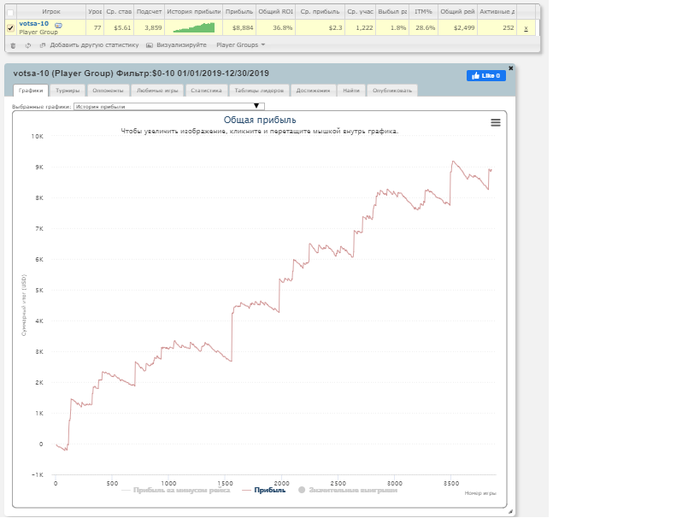
Task: Uncheck the votsa-10 row checkbox
Action: coord(11,28)
